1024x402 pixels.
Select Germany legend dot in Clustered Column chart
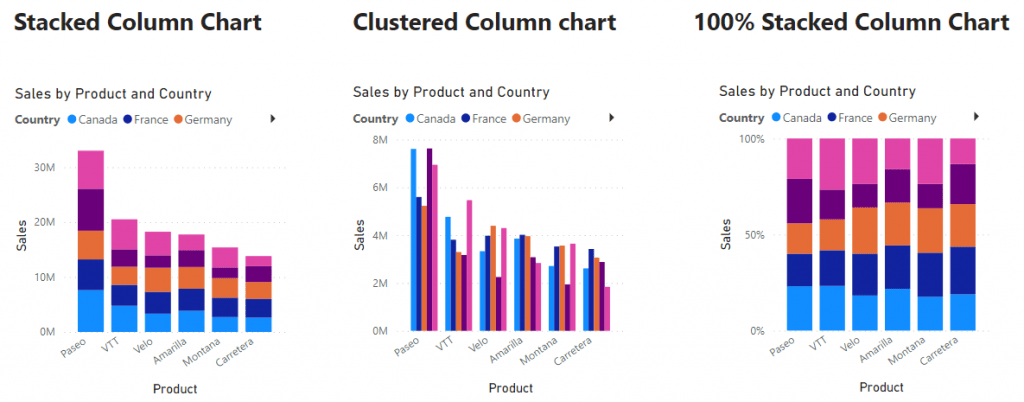click(516, 119)
